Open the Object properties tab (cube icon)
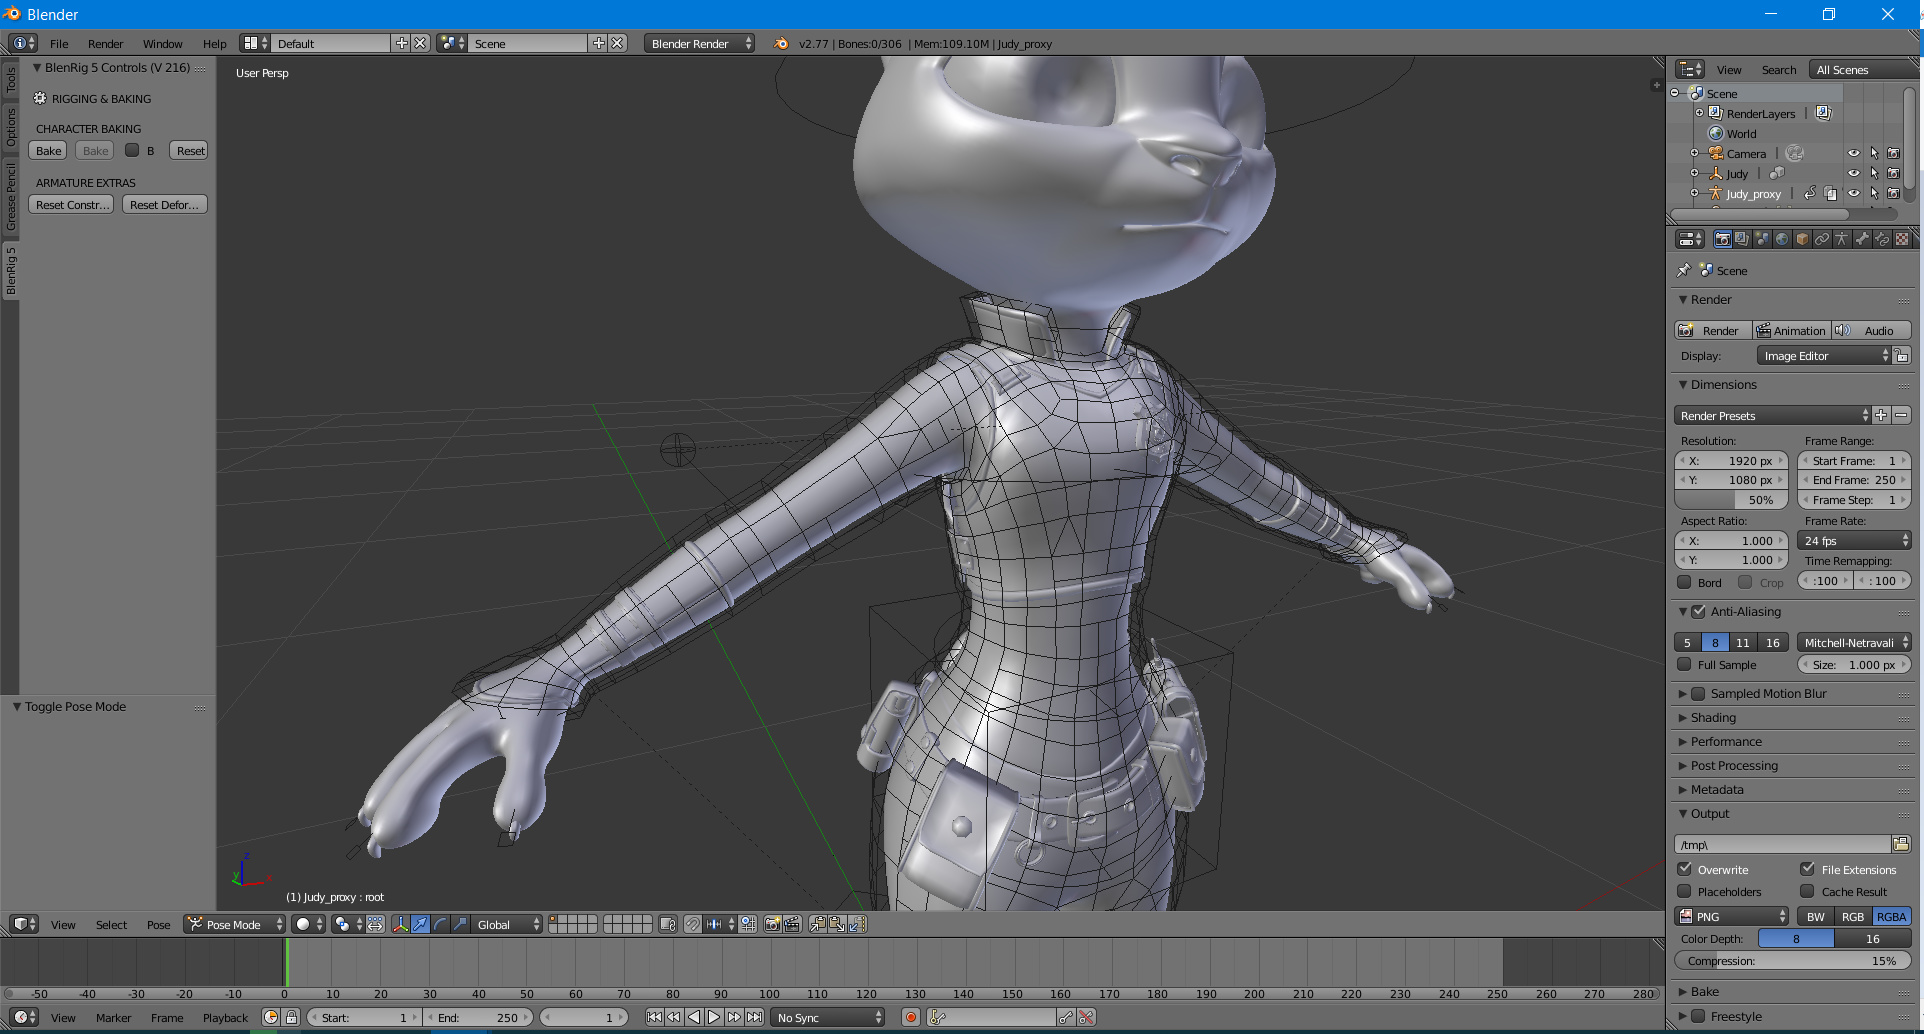Screen dimensions: 1924x1034 1802,239
